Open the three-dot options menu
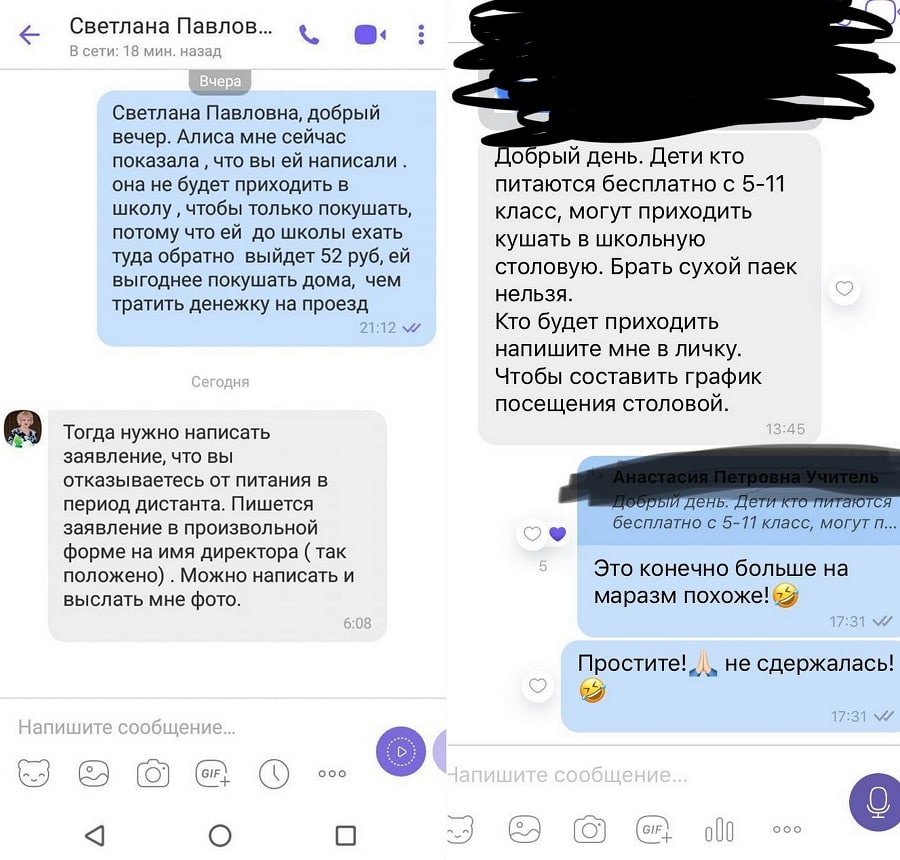The height and width of the screenshot is (860, 900). coord(421,35)
